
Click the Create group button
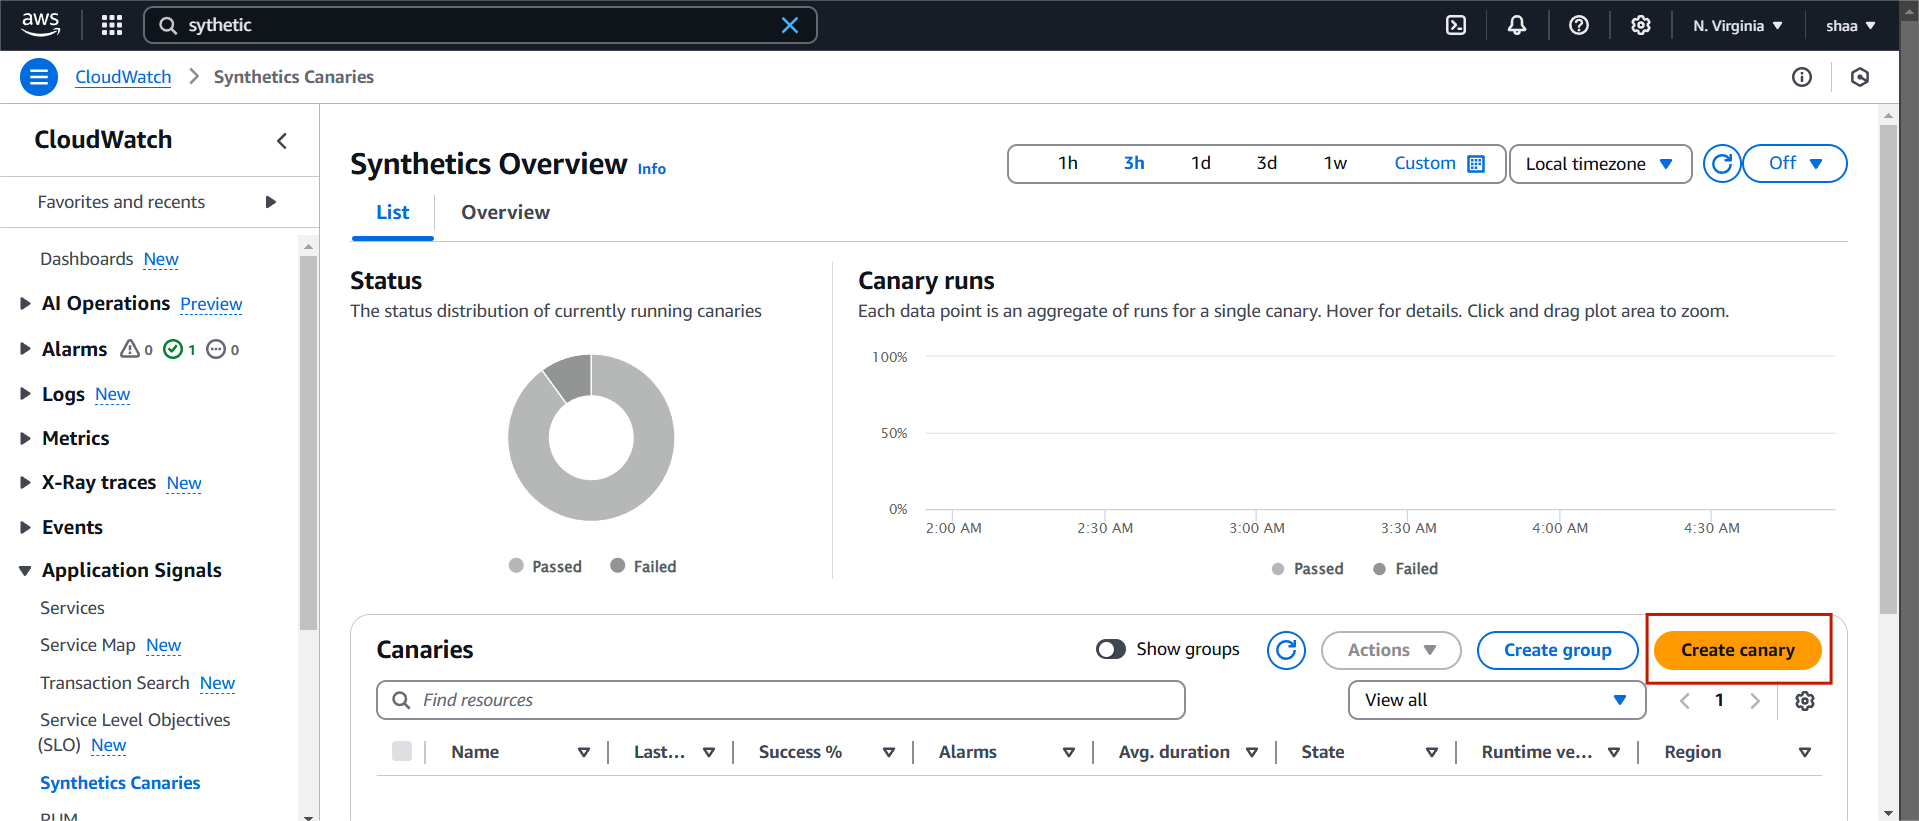1557,650
